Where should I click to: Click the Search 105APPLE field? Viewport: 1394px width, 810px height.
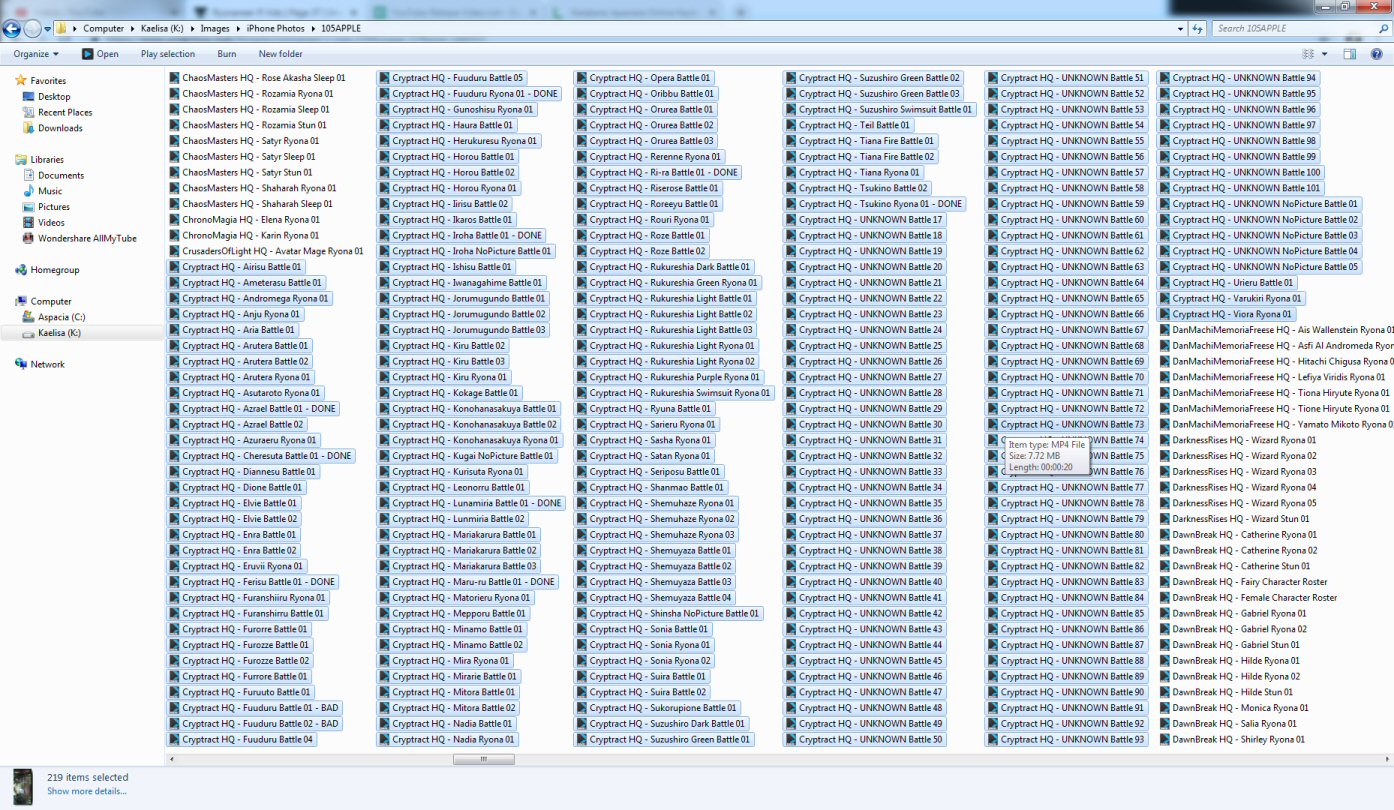point(1290,29)
